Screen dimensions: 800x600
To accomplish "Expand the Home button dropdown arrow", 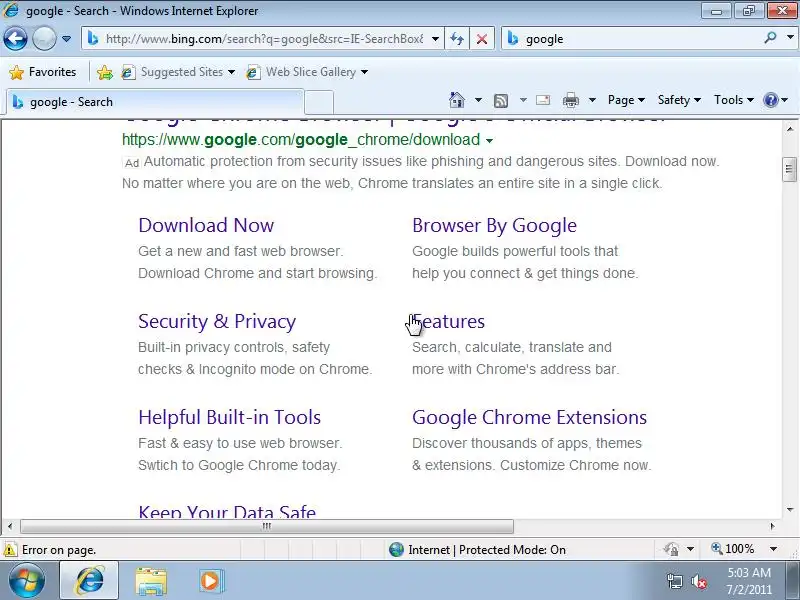I will pyautogui.click(x=478, y=100).
